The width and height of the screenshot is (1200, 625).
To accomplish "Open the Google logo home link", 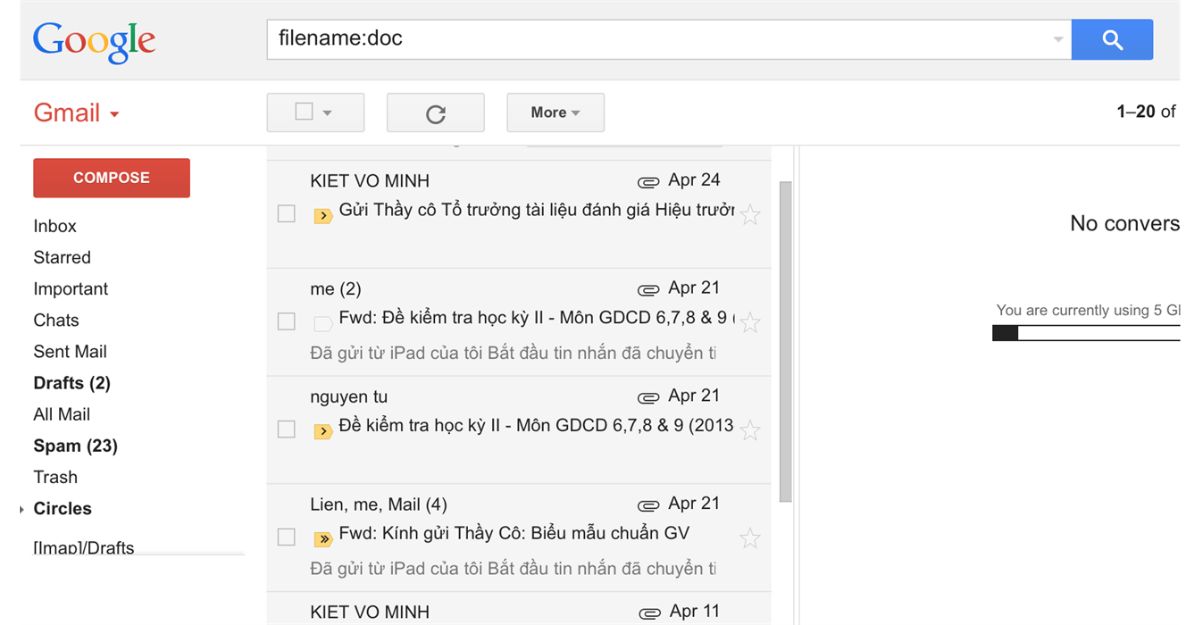I will tap(94, 42).
